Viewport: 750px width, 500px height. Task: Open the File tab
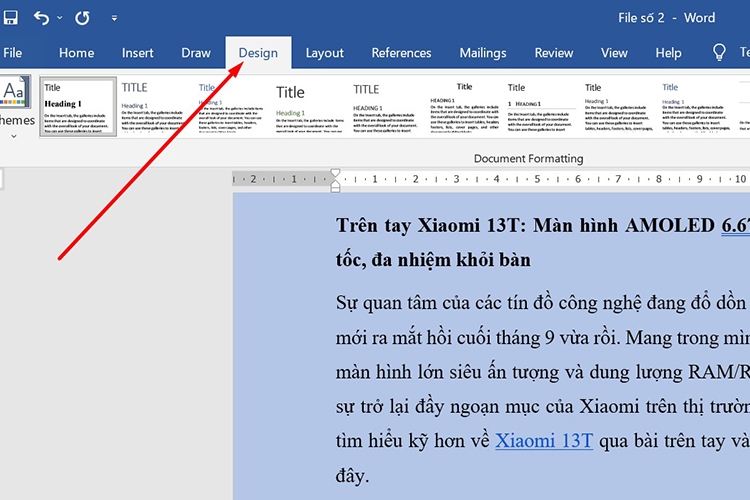[x=12, y=53]
